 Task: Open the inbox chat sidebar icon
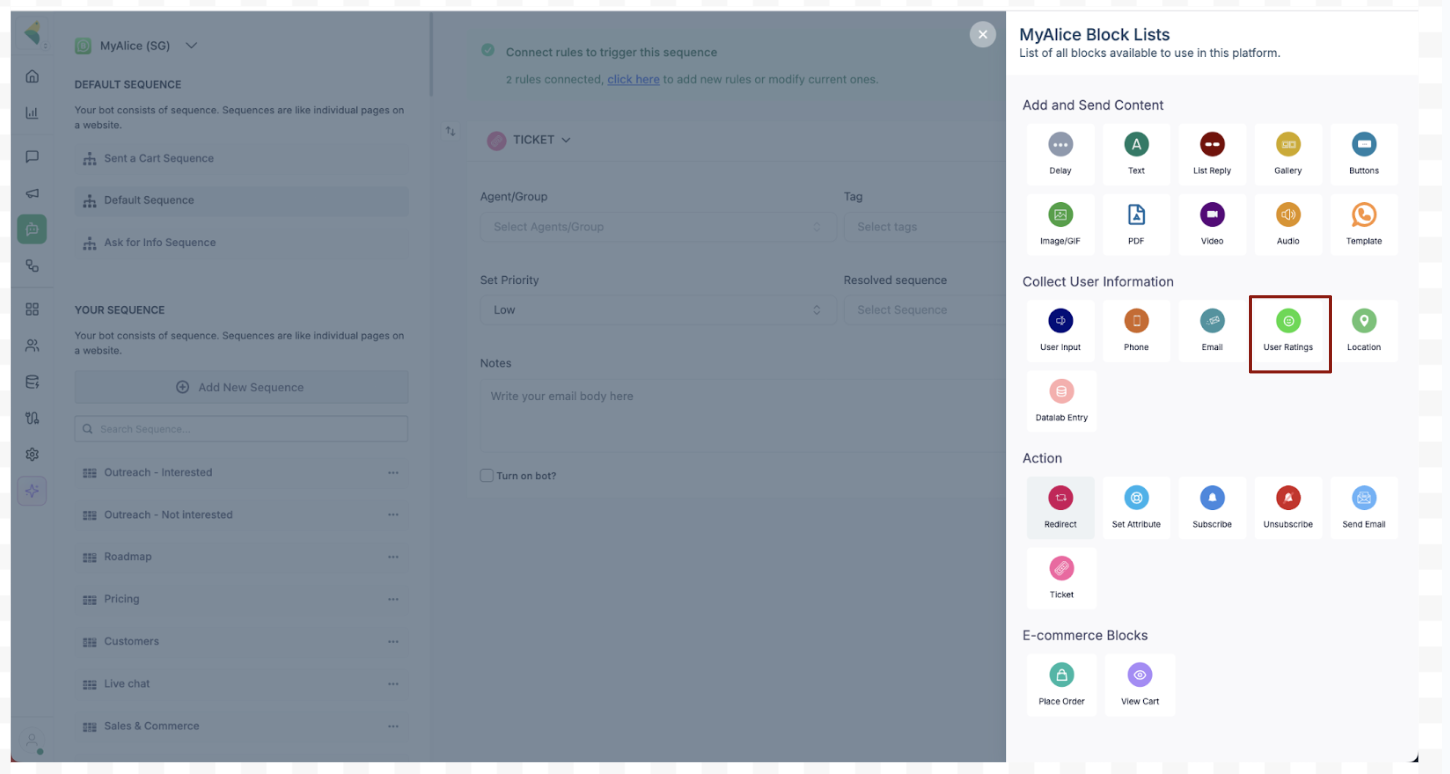[x=32, y=156]
